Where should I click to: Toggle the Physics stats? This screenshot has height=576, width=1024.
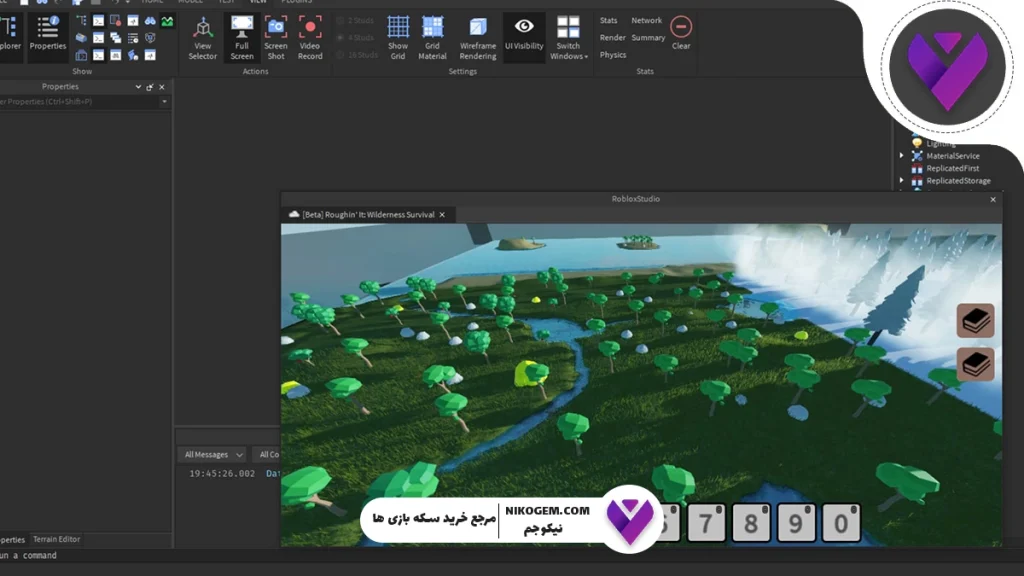[x=613, y=55]
